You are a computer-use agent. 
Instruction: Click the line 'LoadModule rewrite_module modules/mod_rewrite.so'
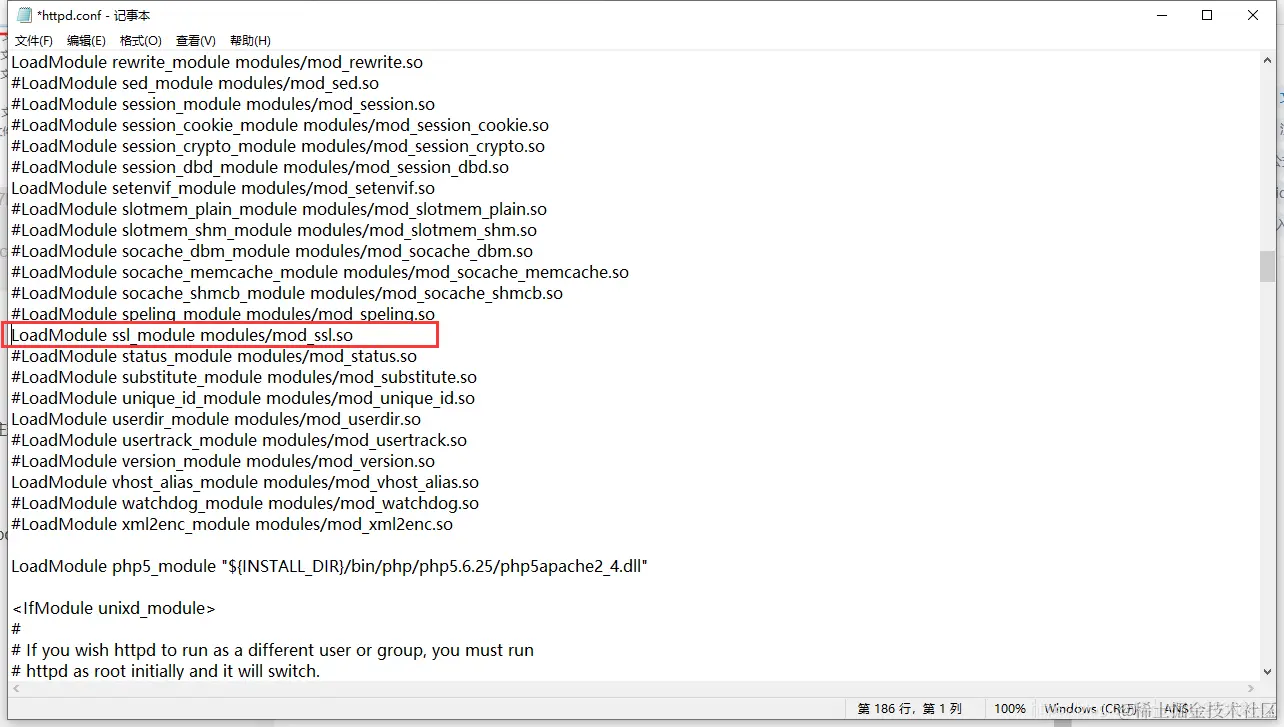point(217,62)
